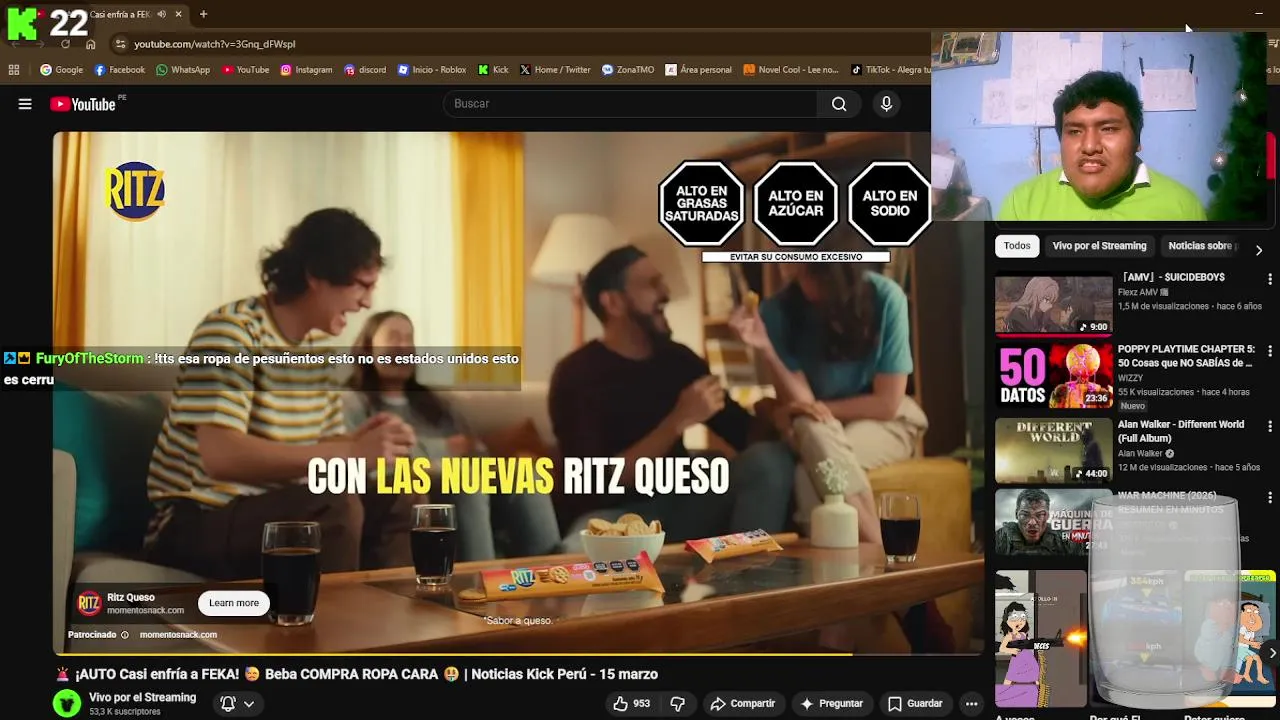Click the Compartir share button
This screenshot has width=1280, height=720.
(x=743, y=704)
